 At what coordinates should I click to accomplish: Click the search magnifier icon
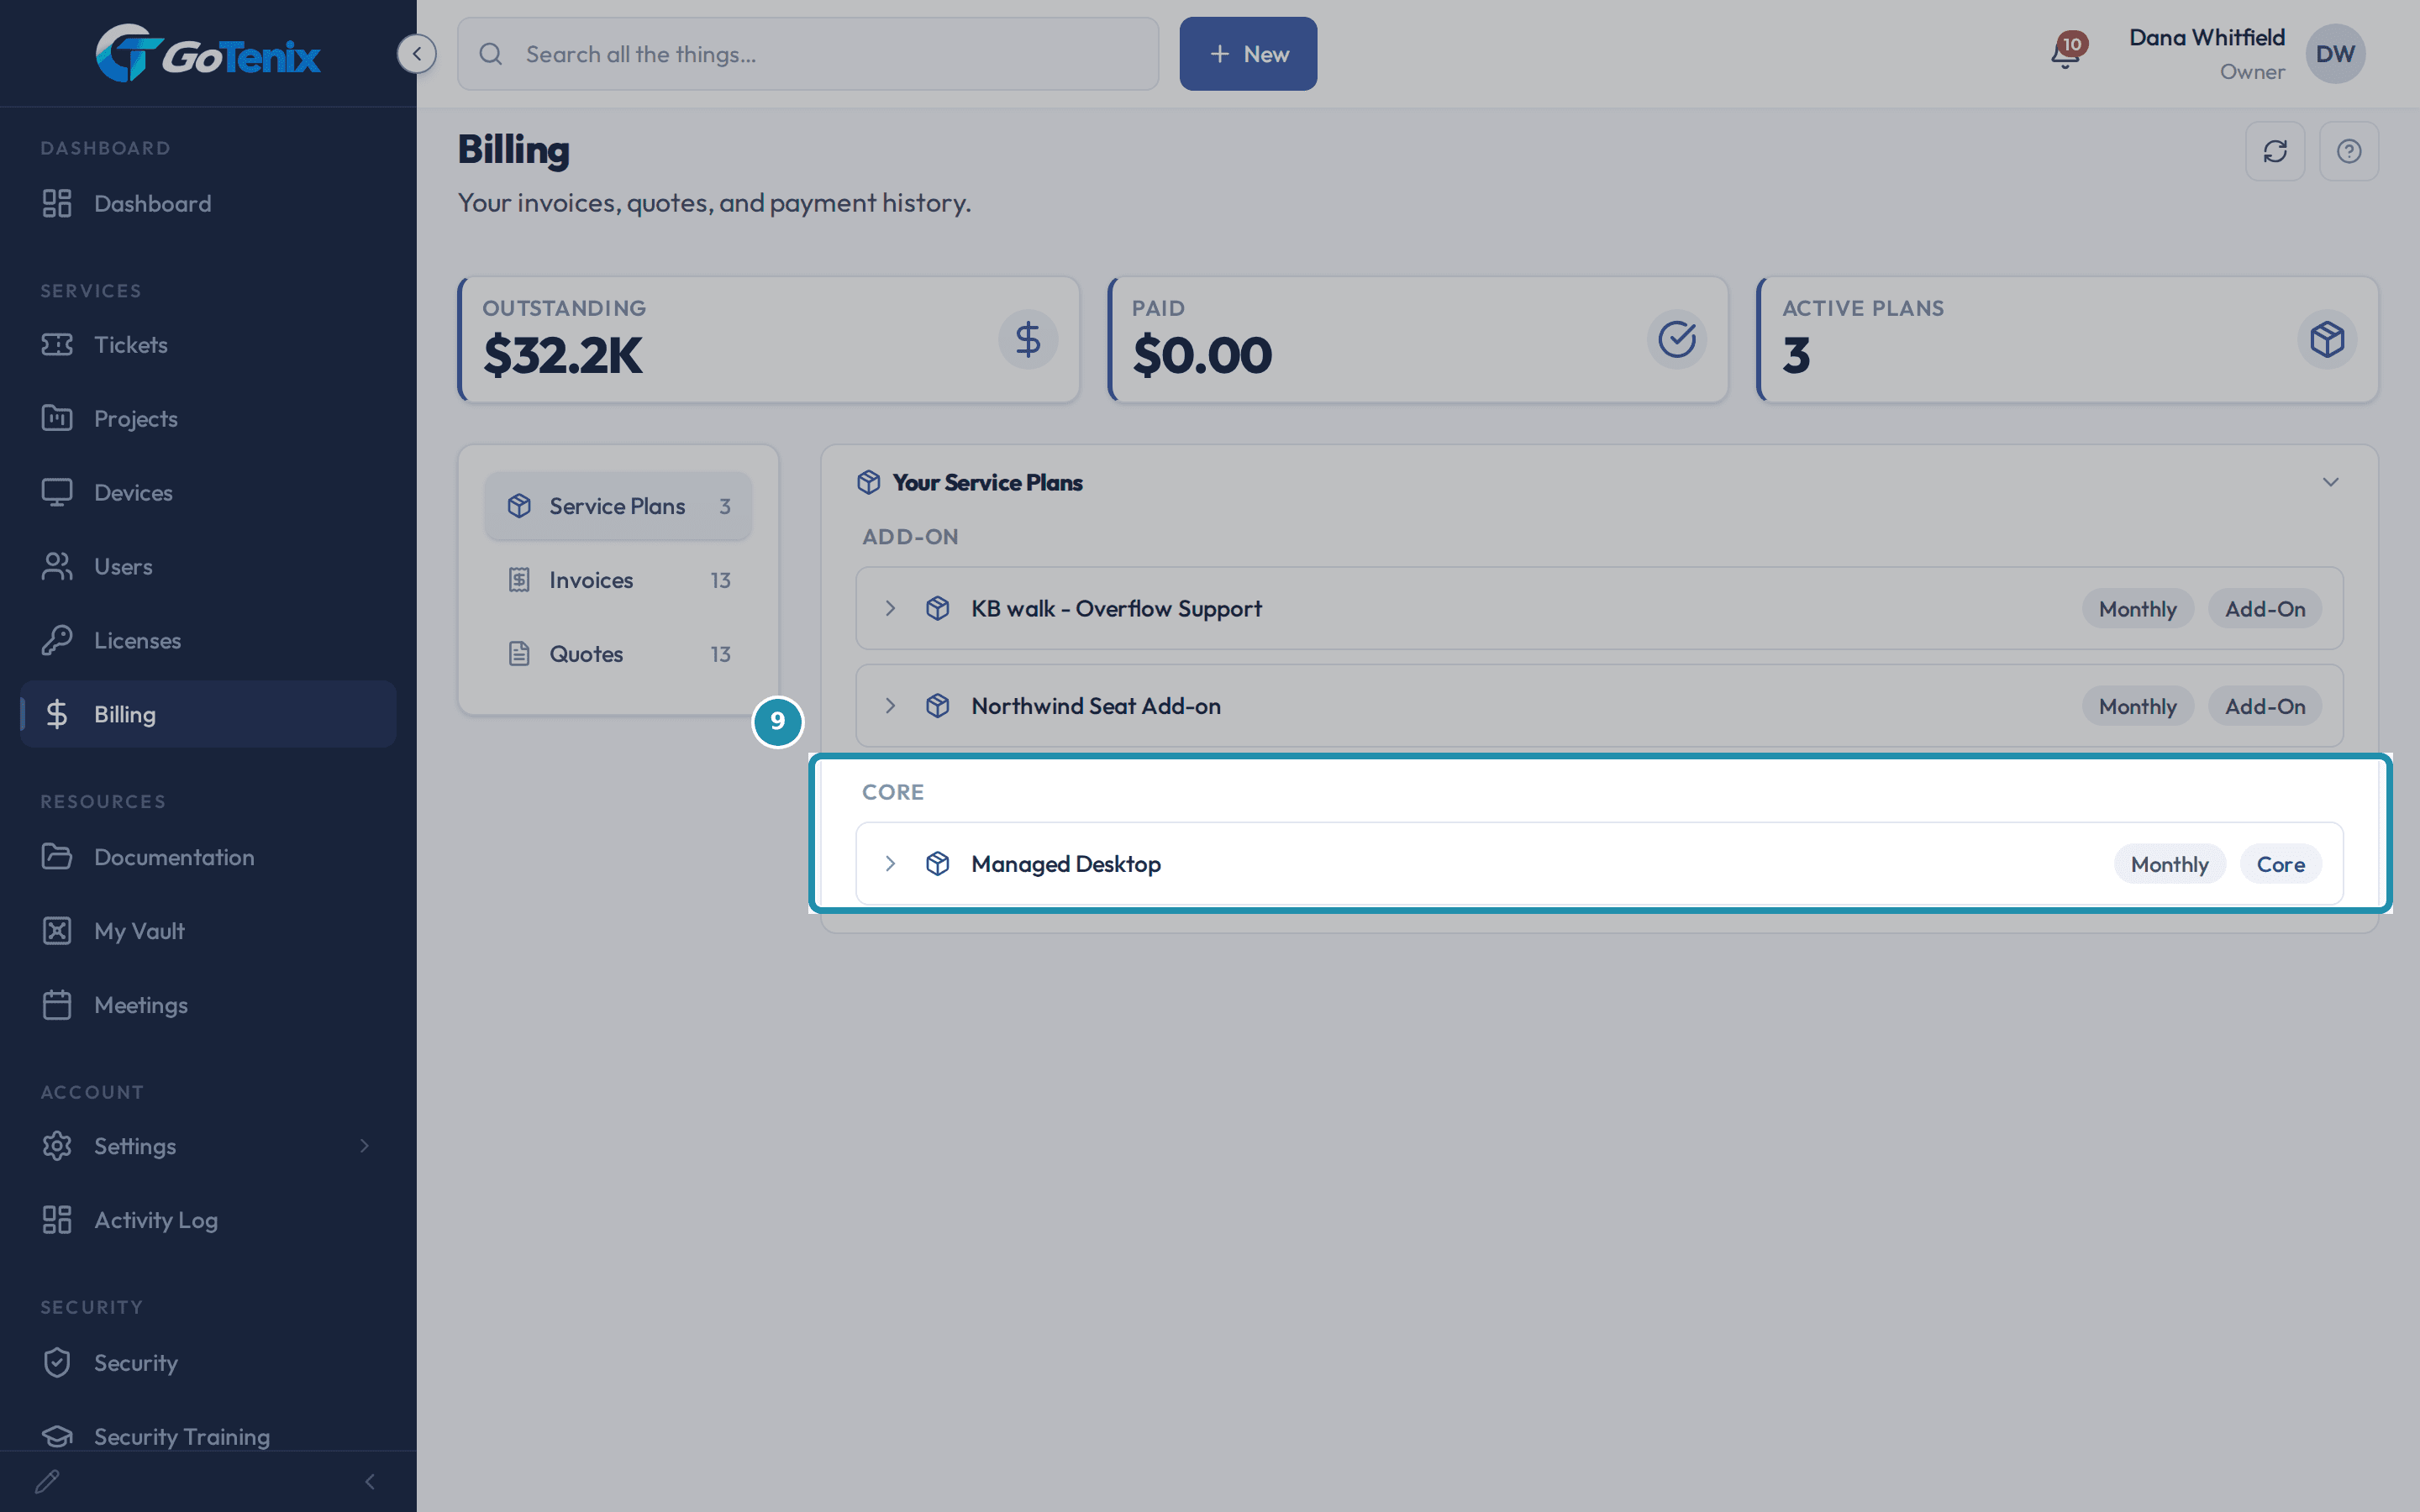click(491, 54)
